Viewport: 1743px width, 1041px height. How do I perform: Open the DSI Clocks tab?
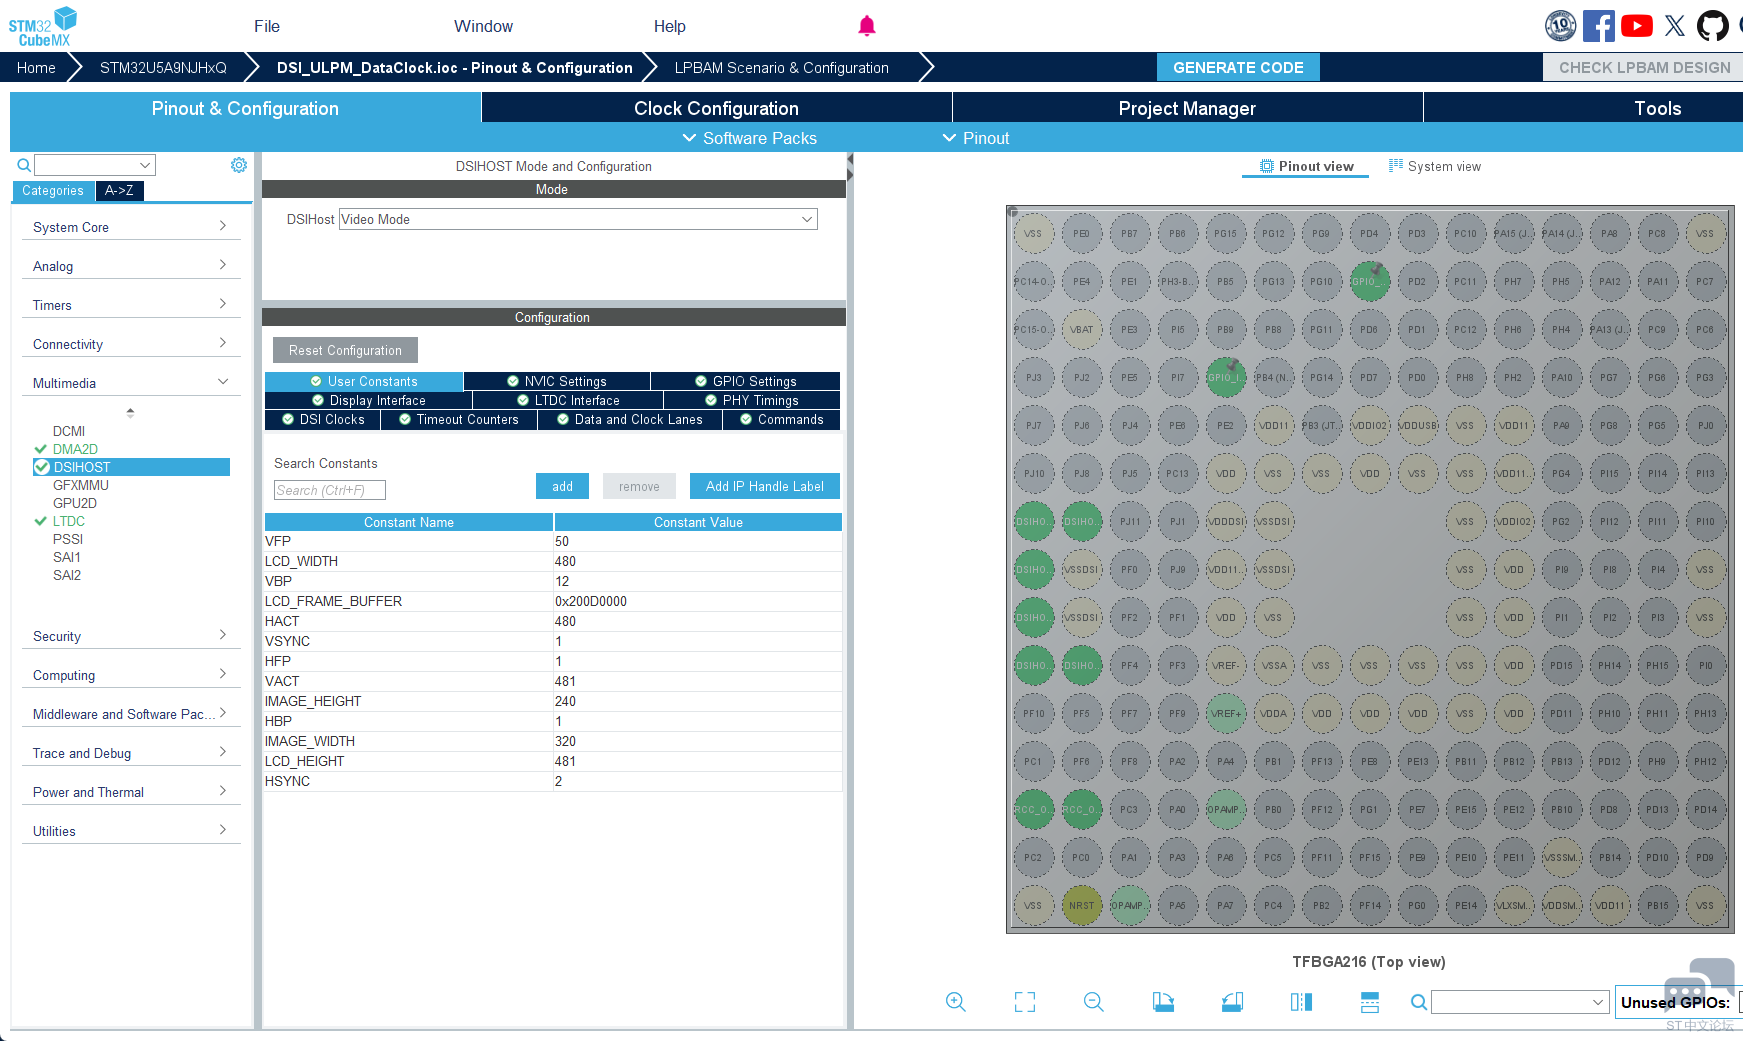(x=323, y=419)
